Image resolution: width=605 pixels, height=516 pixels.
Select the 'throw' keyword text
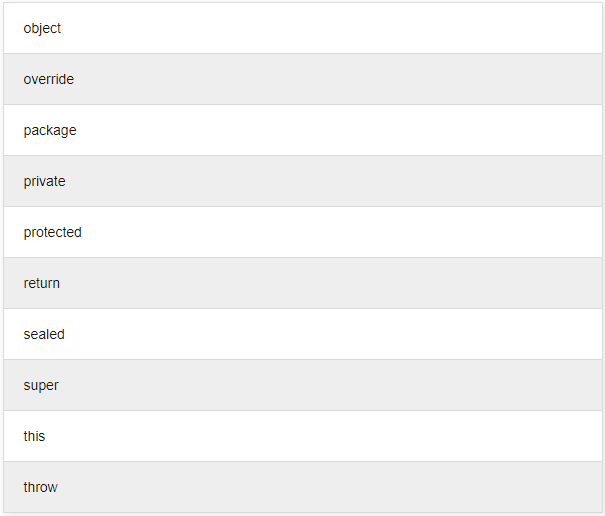(40, 487)
